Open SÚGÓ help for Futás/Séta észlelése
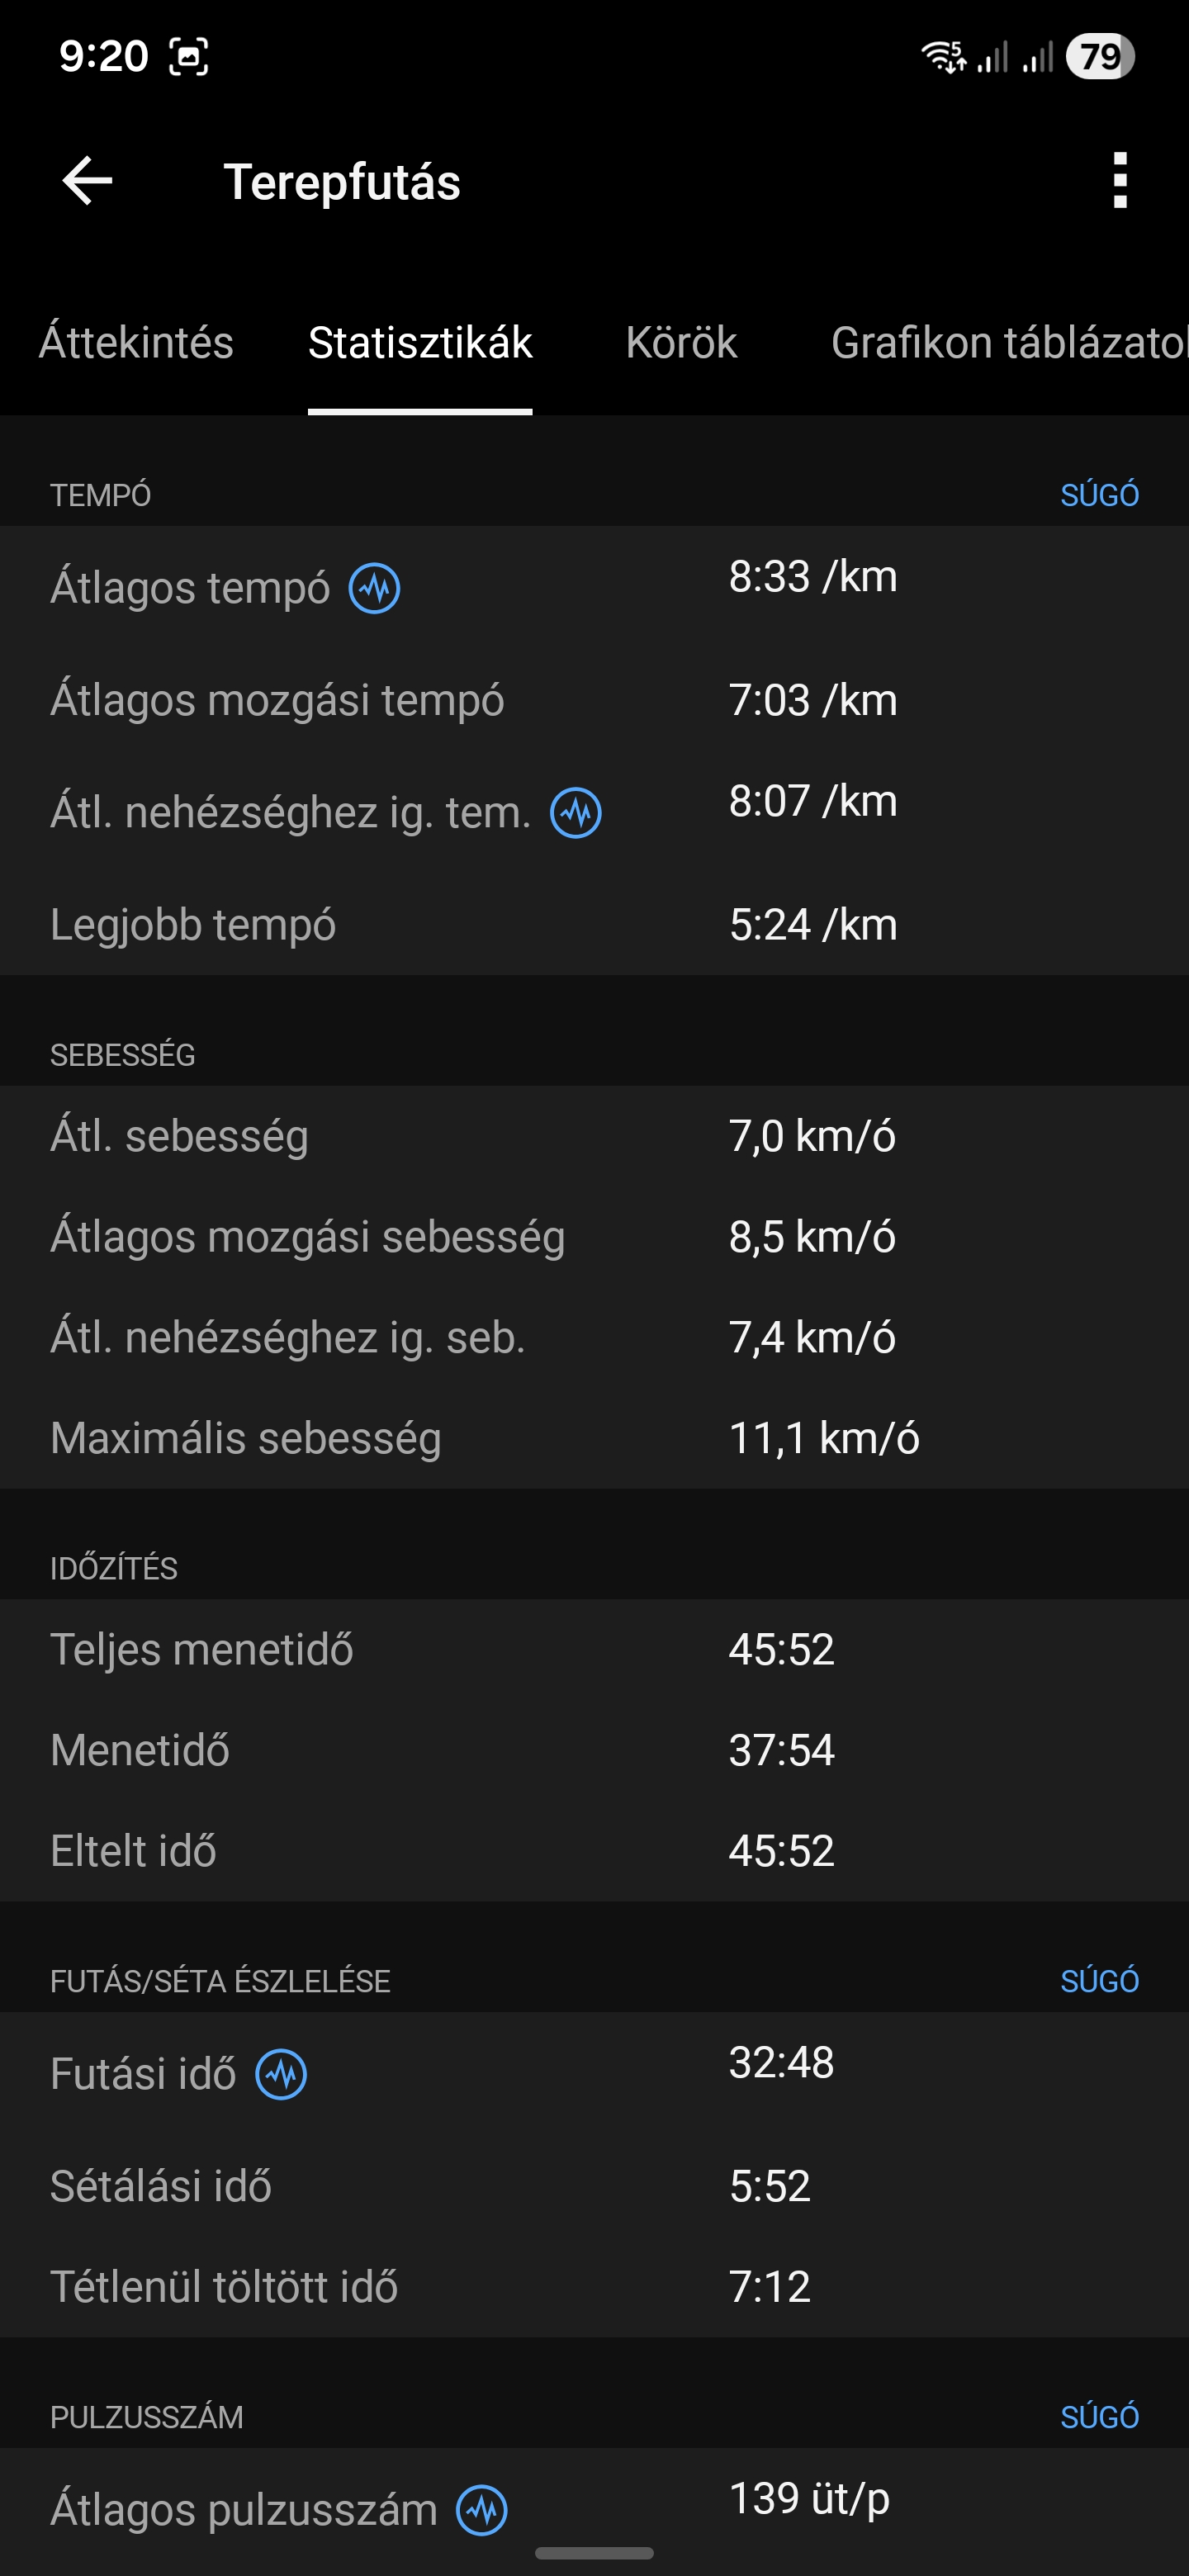The width and height of the screenshot is (1189, 2576). click(1099, 1981)
